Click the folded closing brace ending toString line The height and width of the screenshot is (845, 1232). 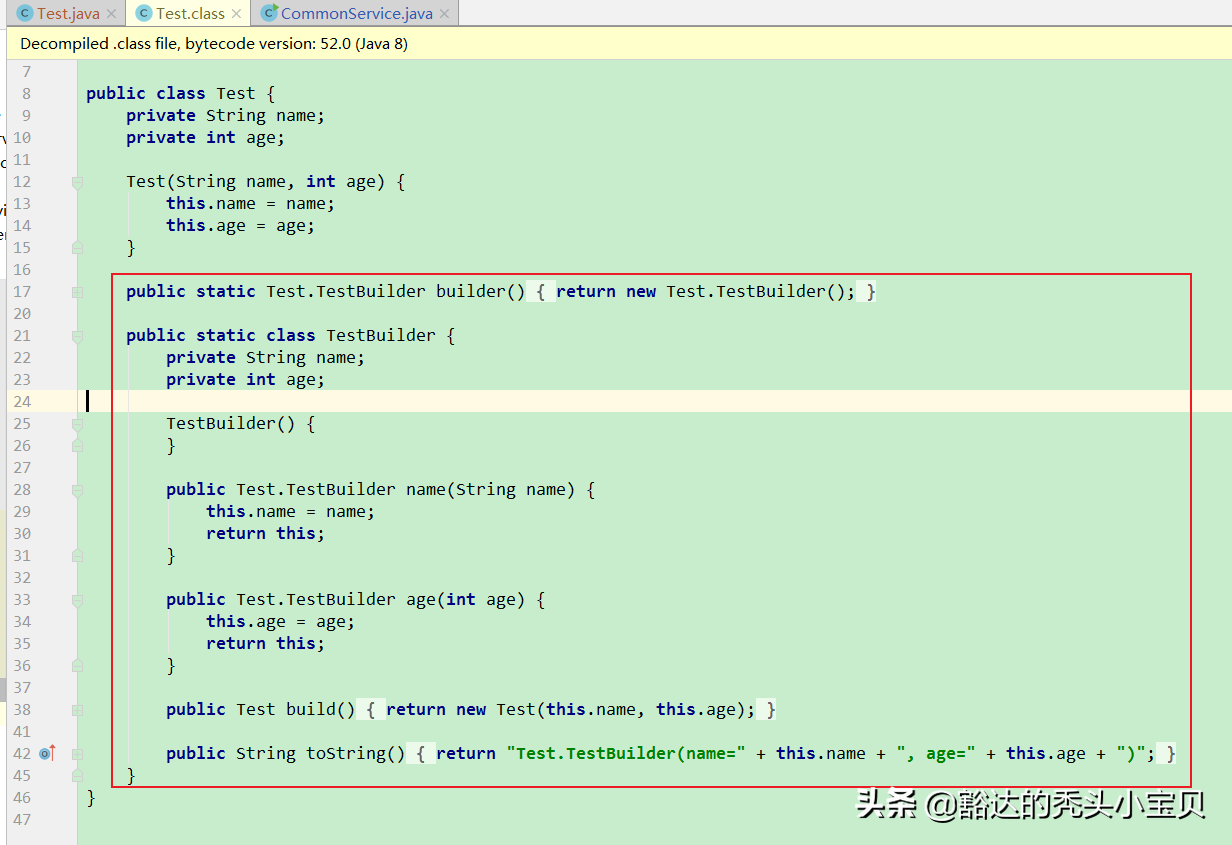click(x=1167, y=754)
